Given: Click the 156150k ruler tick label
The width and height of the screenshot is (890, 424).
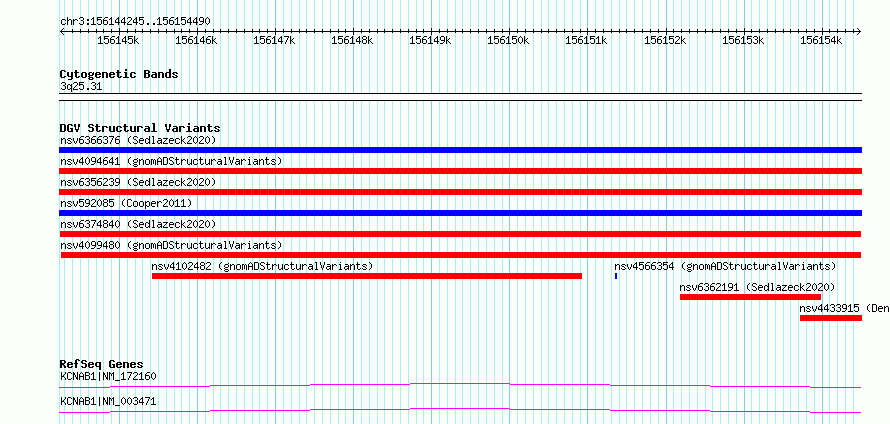Looking at the screenshot, I should (x=509, y=40).
